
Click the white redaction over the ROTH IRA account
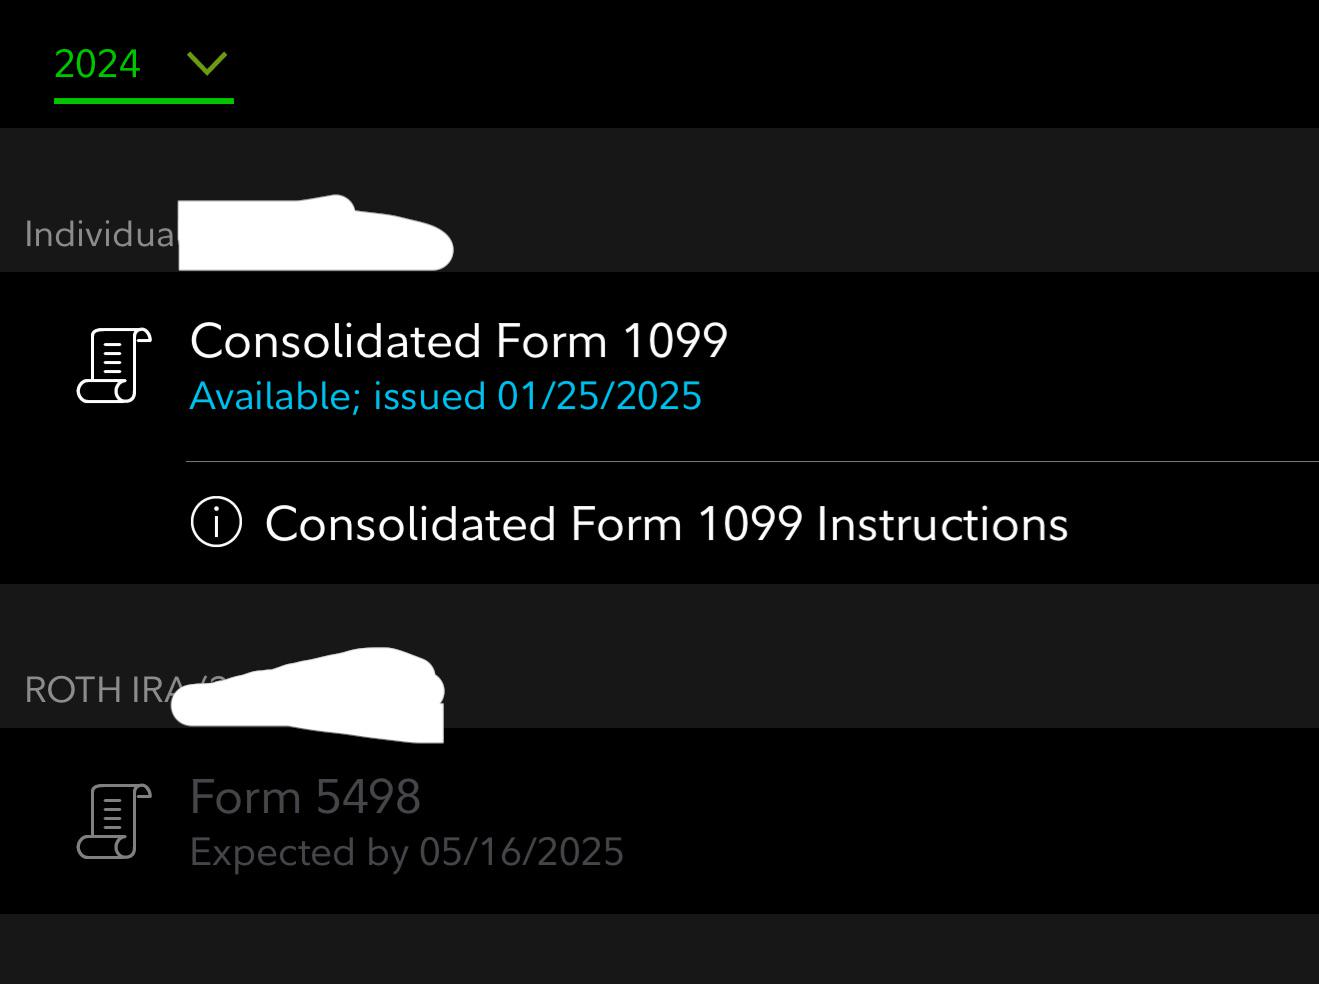pyautogui.click(x=310, y=694)
